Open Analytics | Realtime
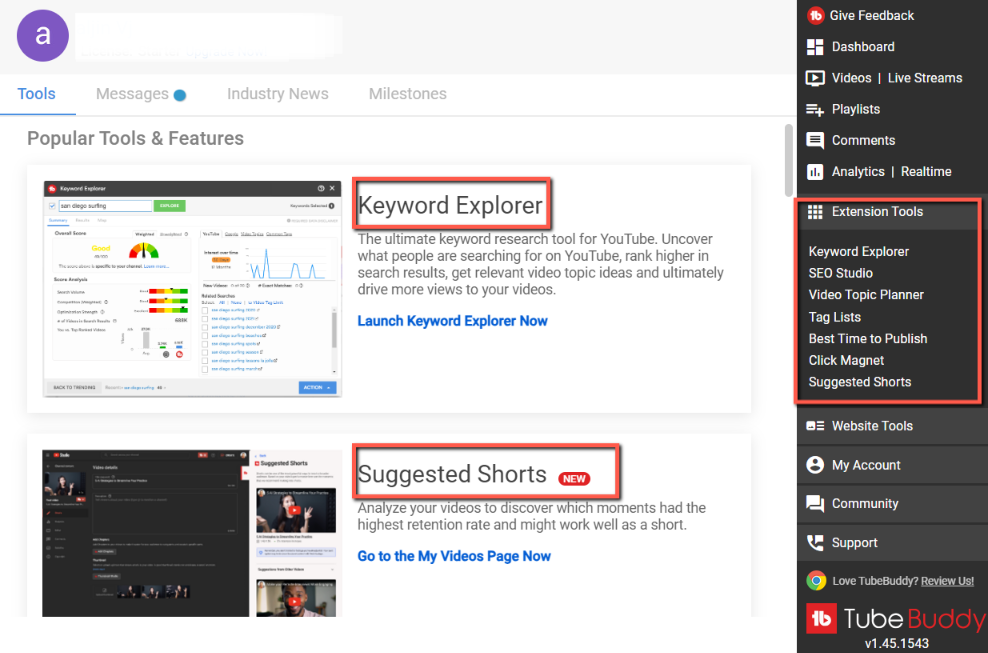The width and height of the screenshot is (988, 653). (892, 171)
